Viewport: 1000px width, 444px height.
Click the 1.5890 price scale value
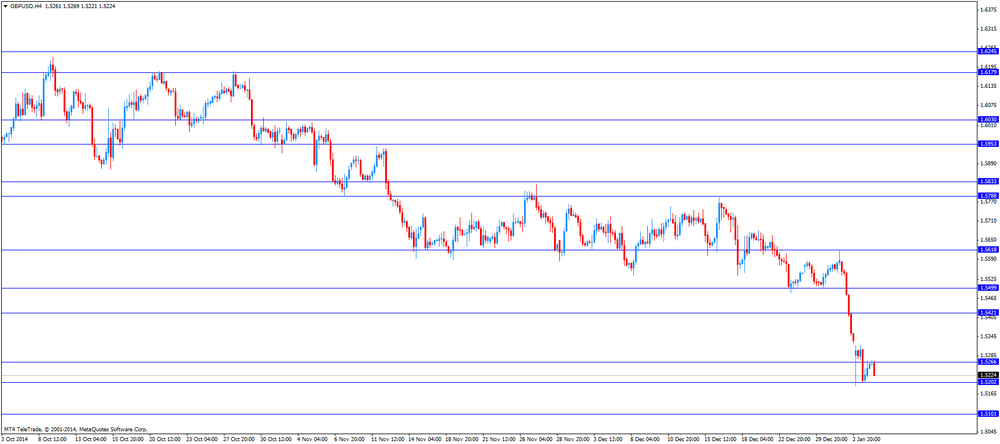coord(989,163)
